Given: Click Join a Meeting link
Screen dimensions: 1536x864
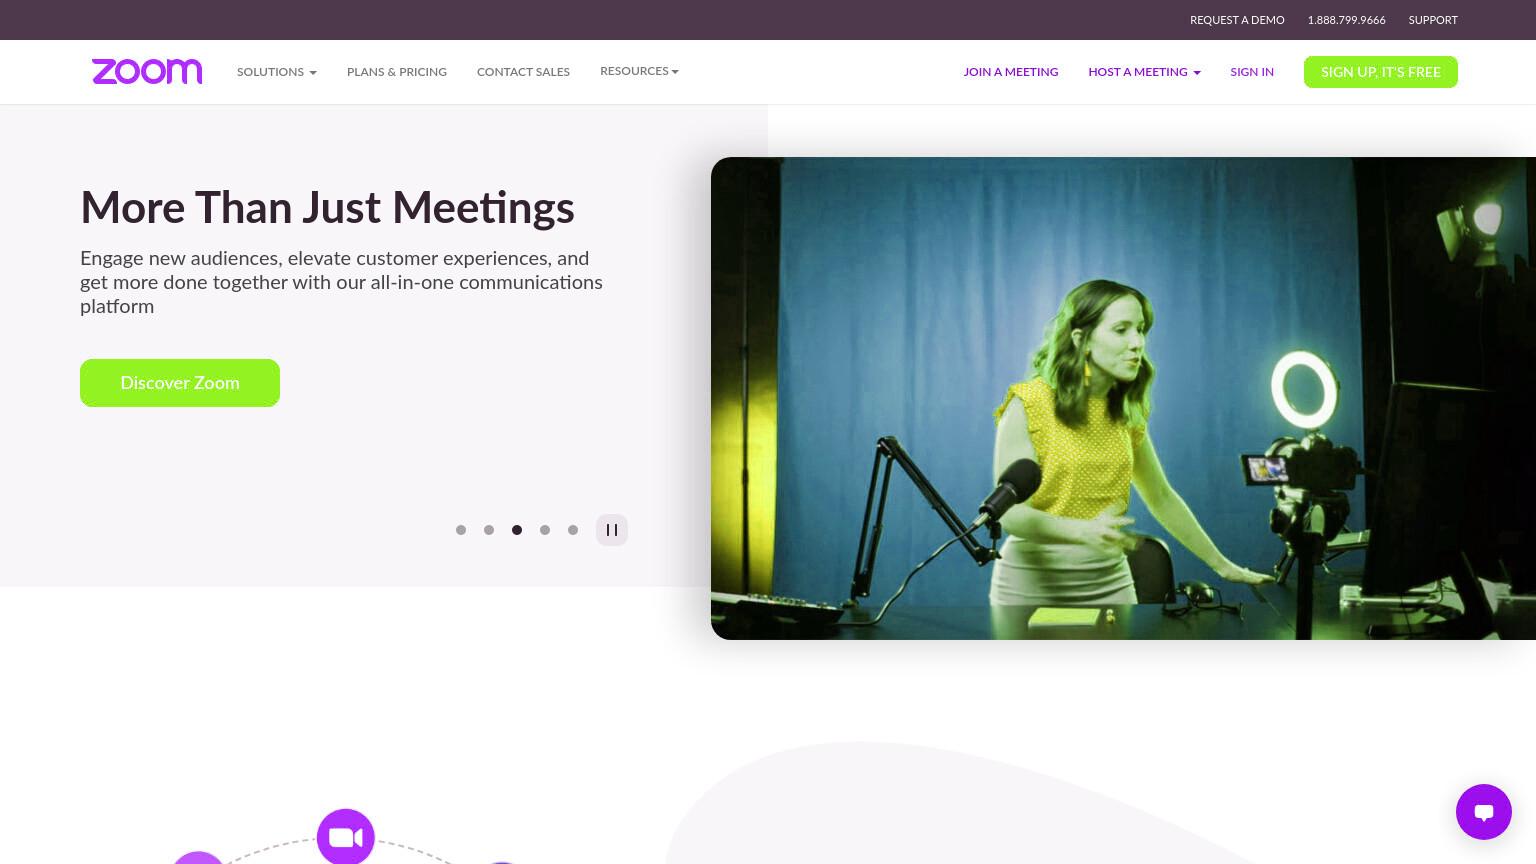Looking at the screenshot, I should 1011,72.
